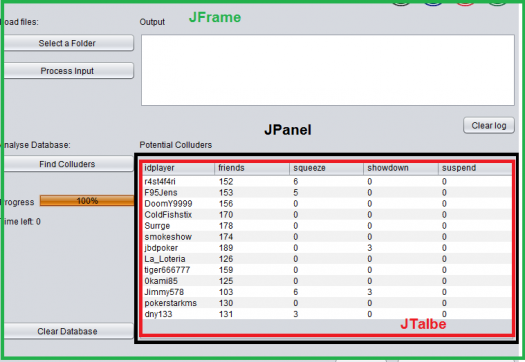The image size is (525, 362).
Task: Click the Potential Colluders label
Action: (x=176, y=145)
